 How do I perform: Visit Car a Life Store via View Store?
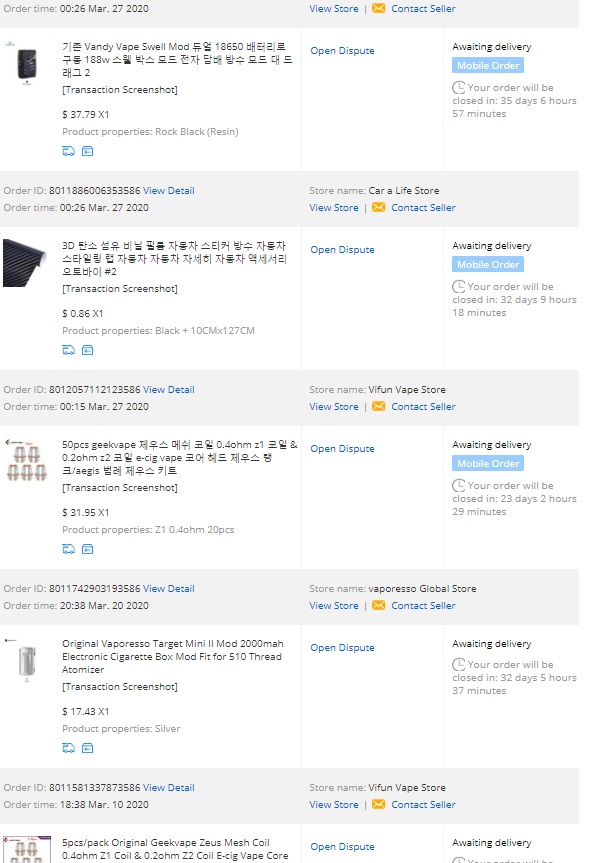click(x=333, y=208)
